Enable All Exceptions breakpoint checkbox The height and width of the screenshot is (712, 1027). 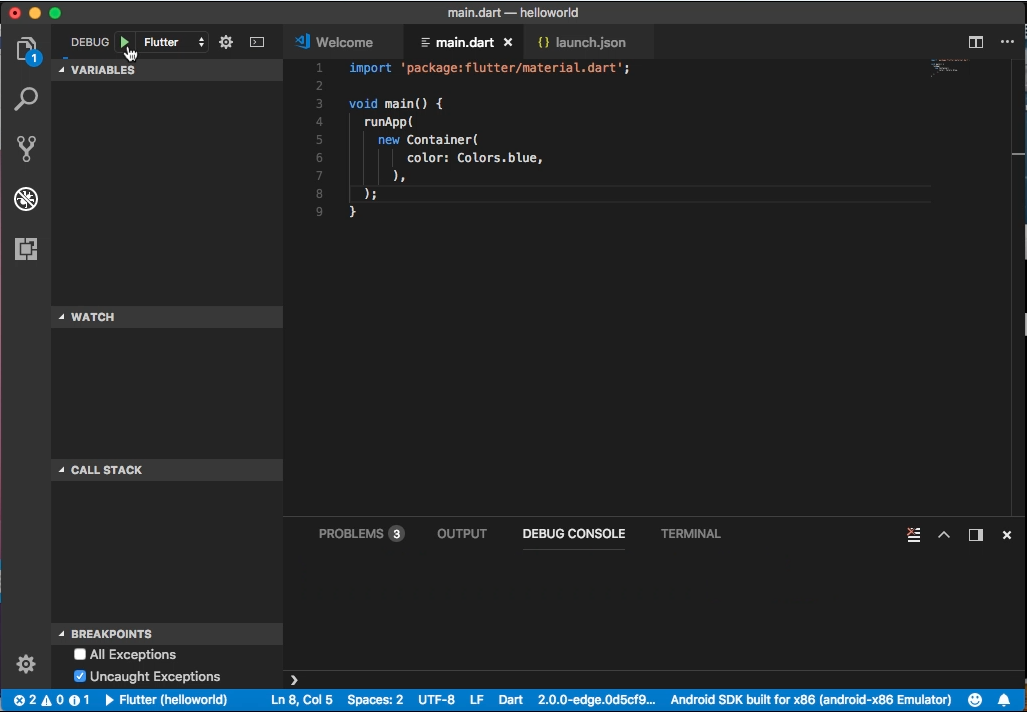80,654
